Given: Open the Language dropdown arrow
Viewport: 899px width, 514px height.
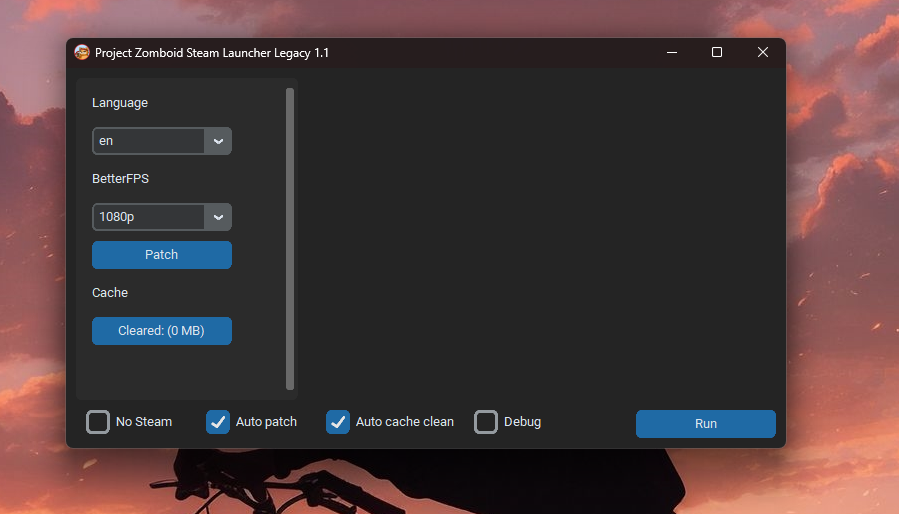Looking at the screenshot, I should tap(218, 141).
